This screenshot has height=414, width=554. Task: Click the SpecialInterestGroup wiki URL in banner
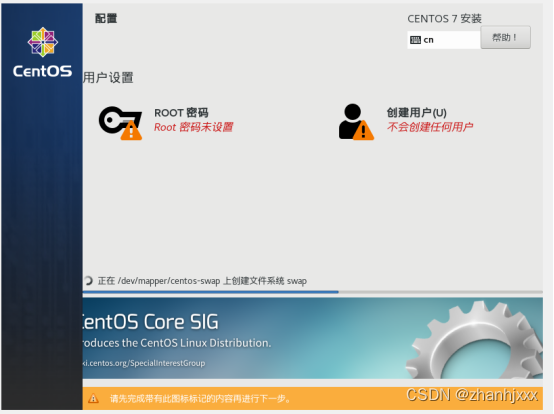pos(144,363)
